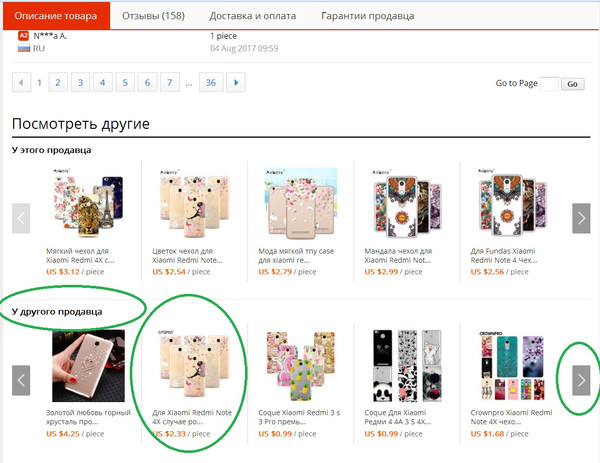The image size is (600, 463).
Task: Click the RU country flag icon
Action: point(24,48)
